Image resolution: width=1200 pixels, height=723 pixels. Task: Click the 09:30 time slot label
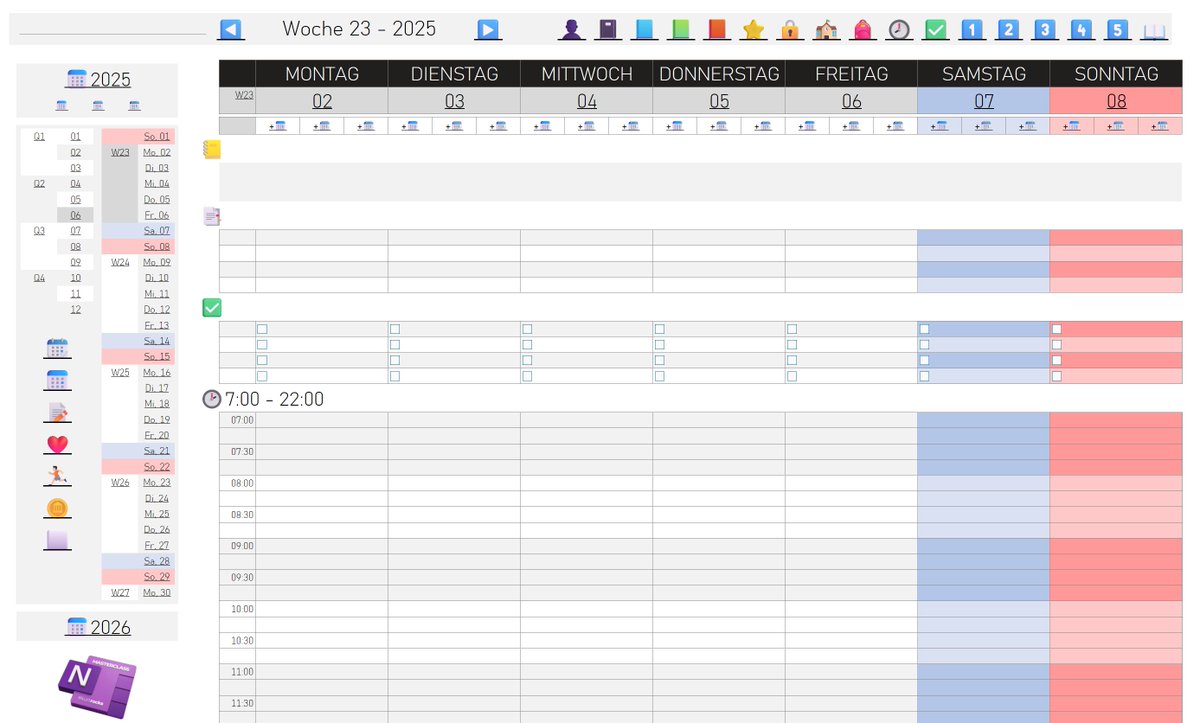(242, 577)
